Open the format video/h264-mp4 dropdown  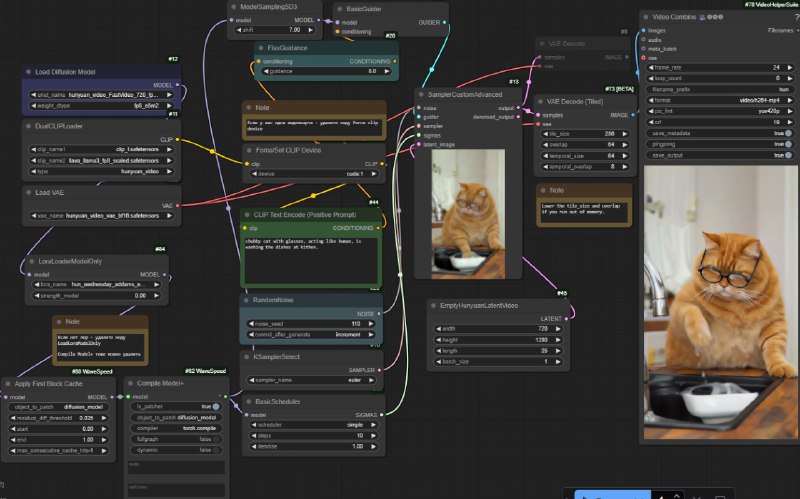point(720,101)
